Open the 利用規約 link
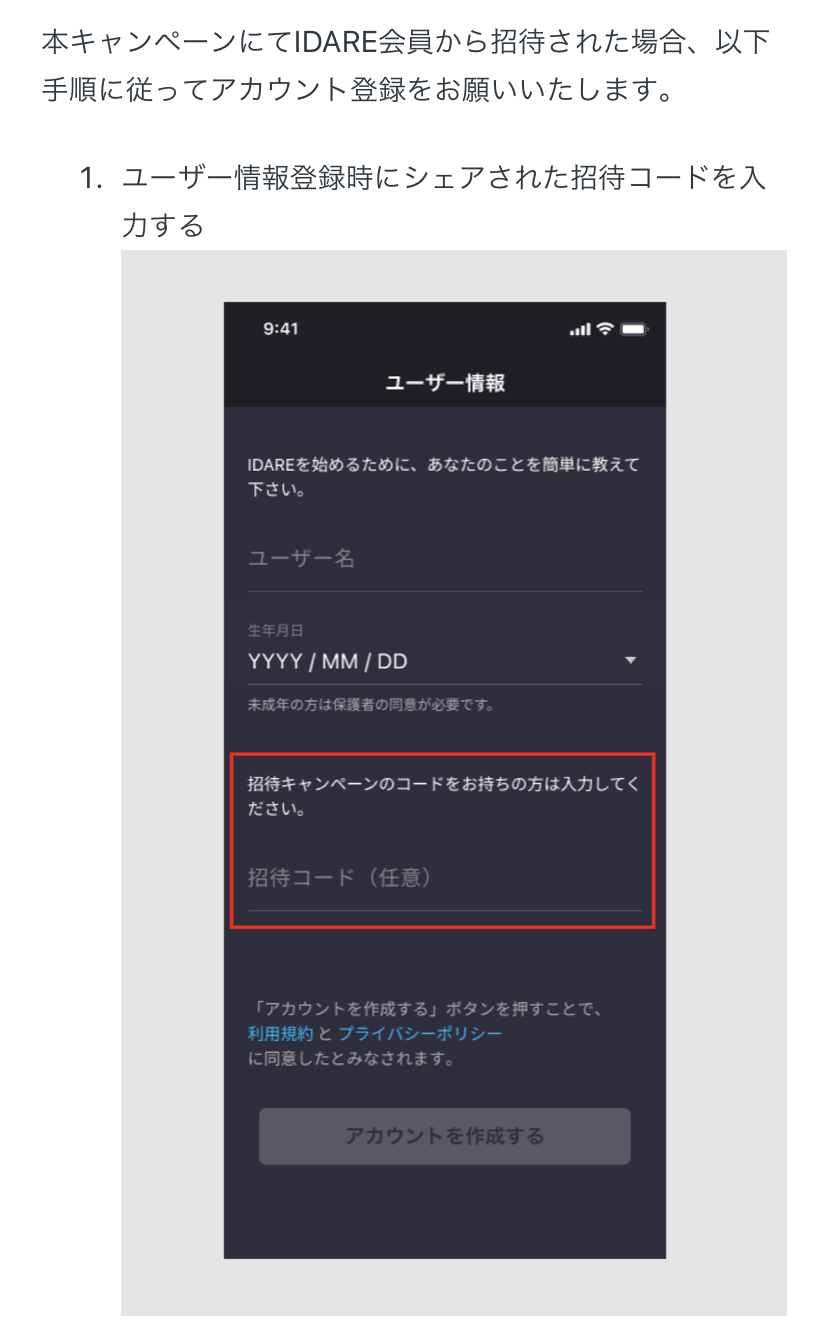 (x=281, y=1033)
